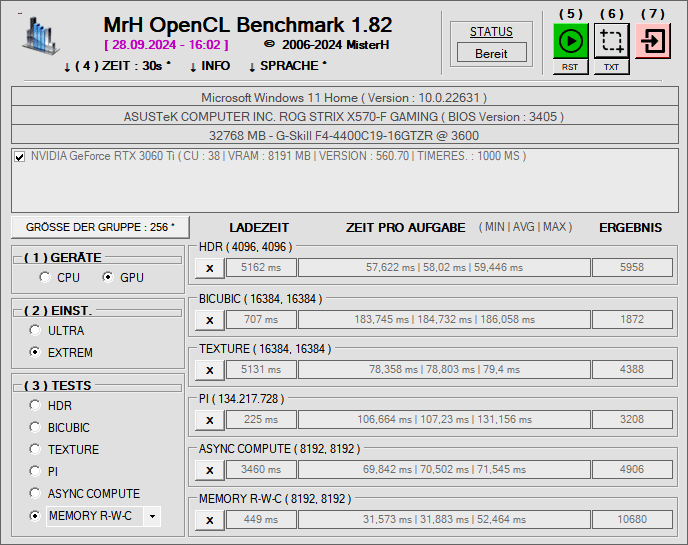Click the HDR timing values field
This screenshot has width=688, height=545.
coord(444,268)
